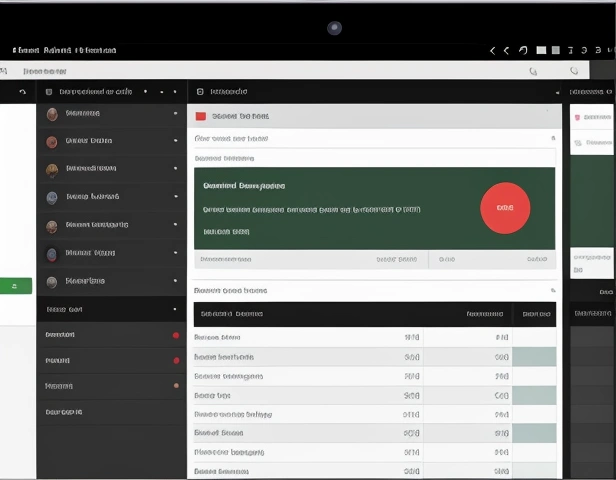The width and height of the screenshot is (616, 480).
Task: Select the first avatar item in the sidebar list
Action: click(x=52, y=114)
